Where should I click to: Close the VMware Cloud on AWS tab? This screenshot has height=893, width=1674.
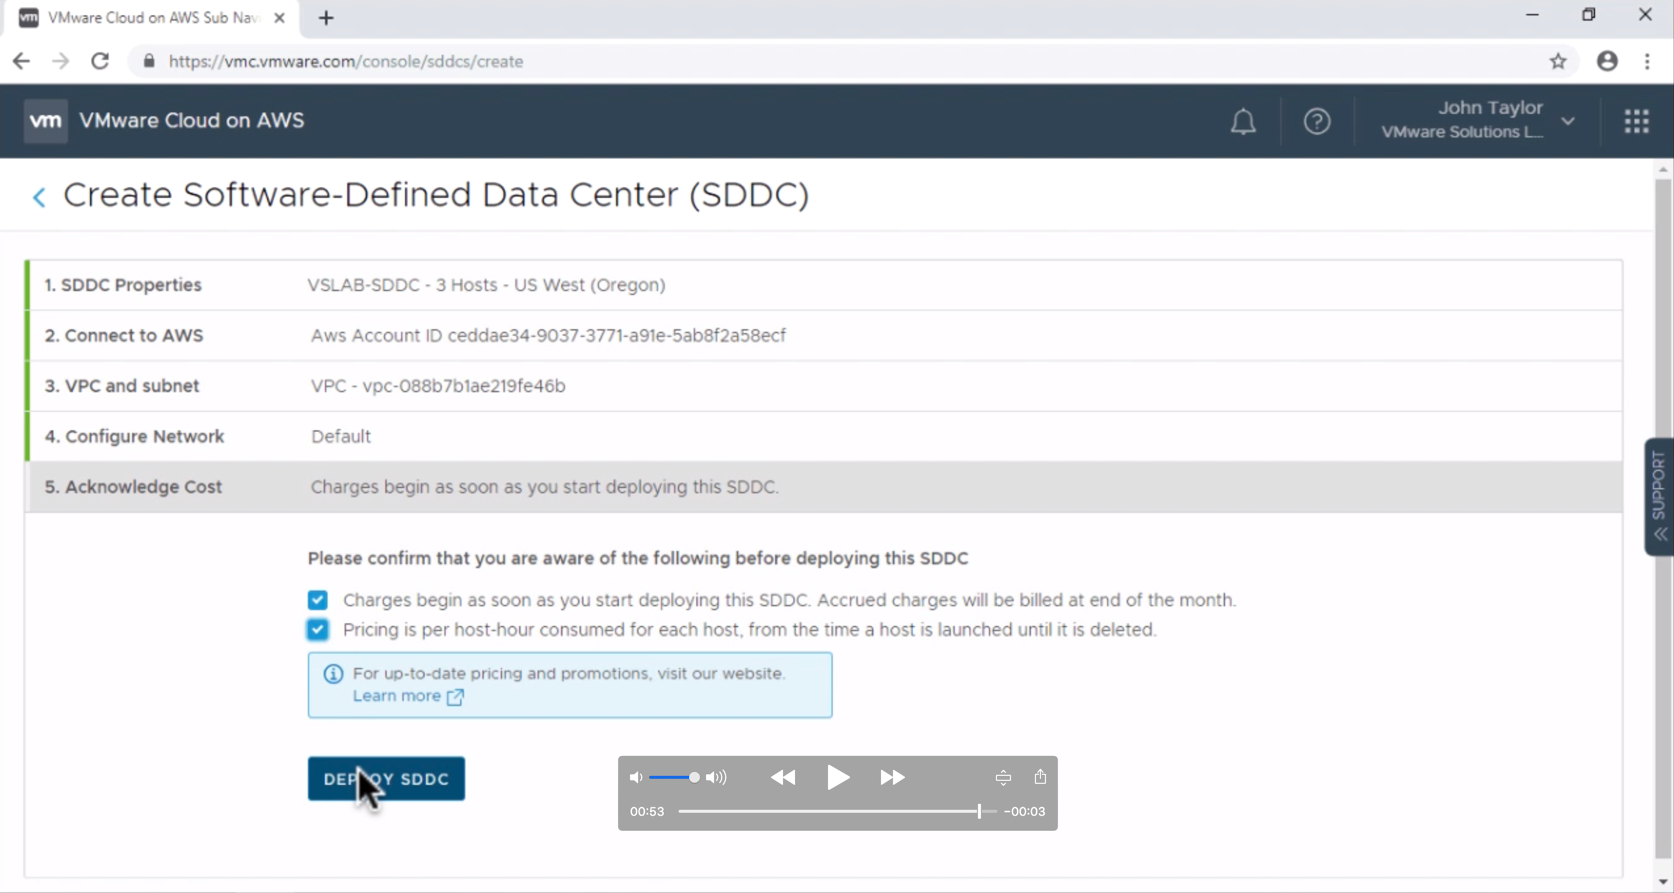coord(279,18)
